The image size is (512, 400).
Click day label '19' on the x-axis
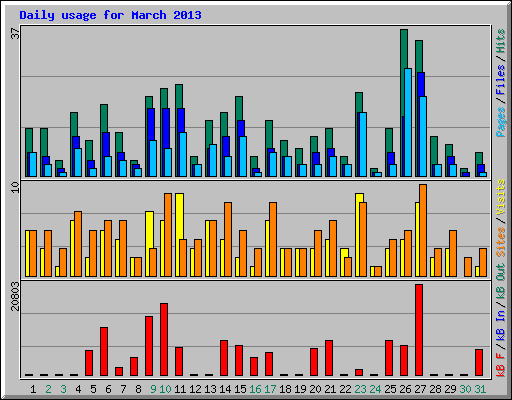point(300,389)
